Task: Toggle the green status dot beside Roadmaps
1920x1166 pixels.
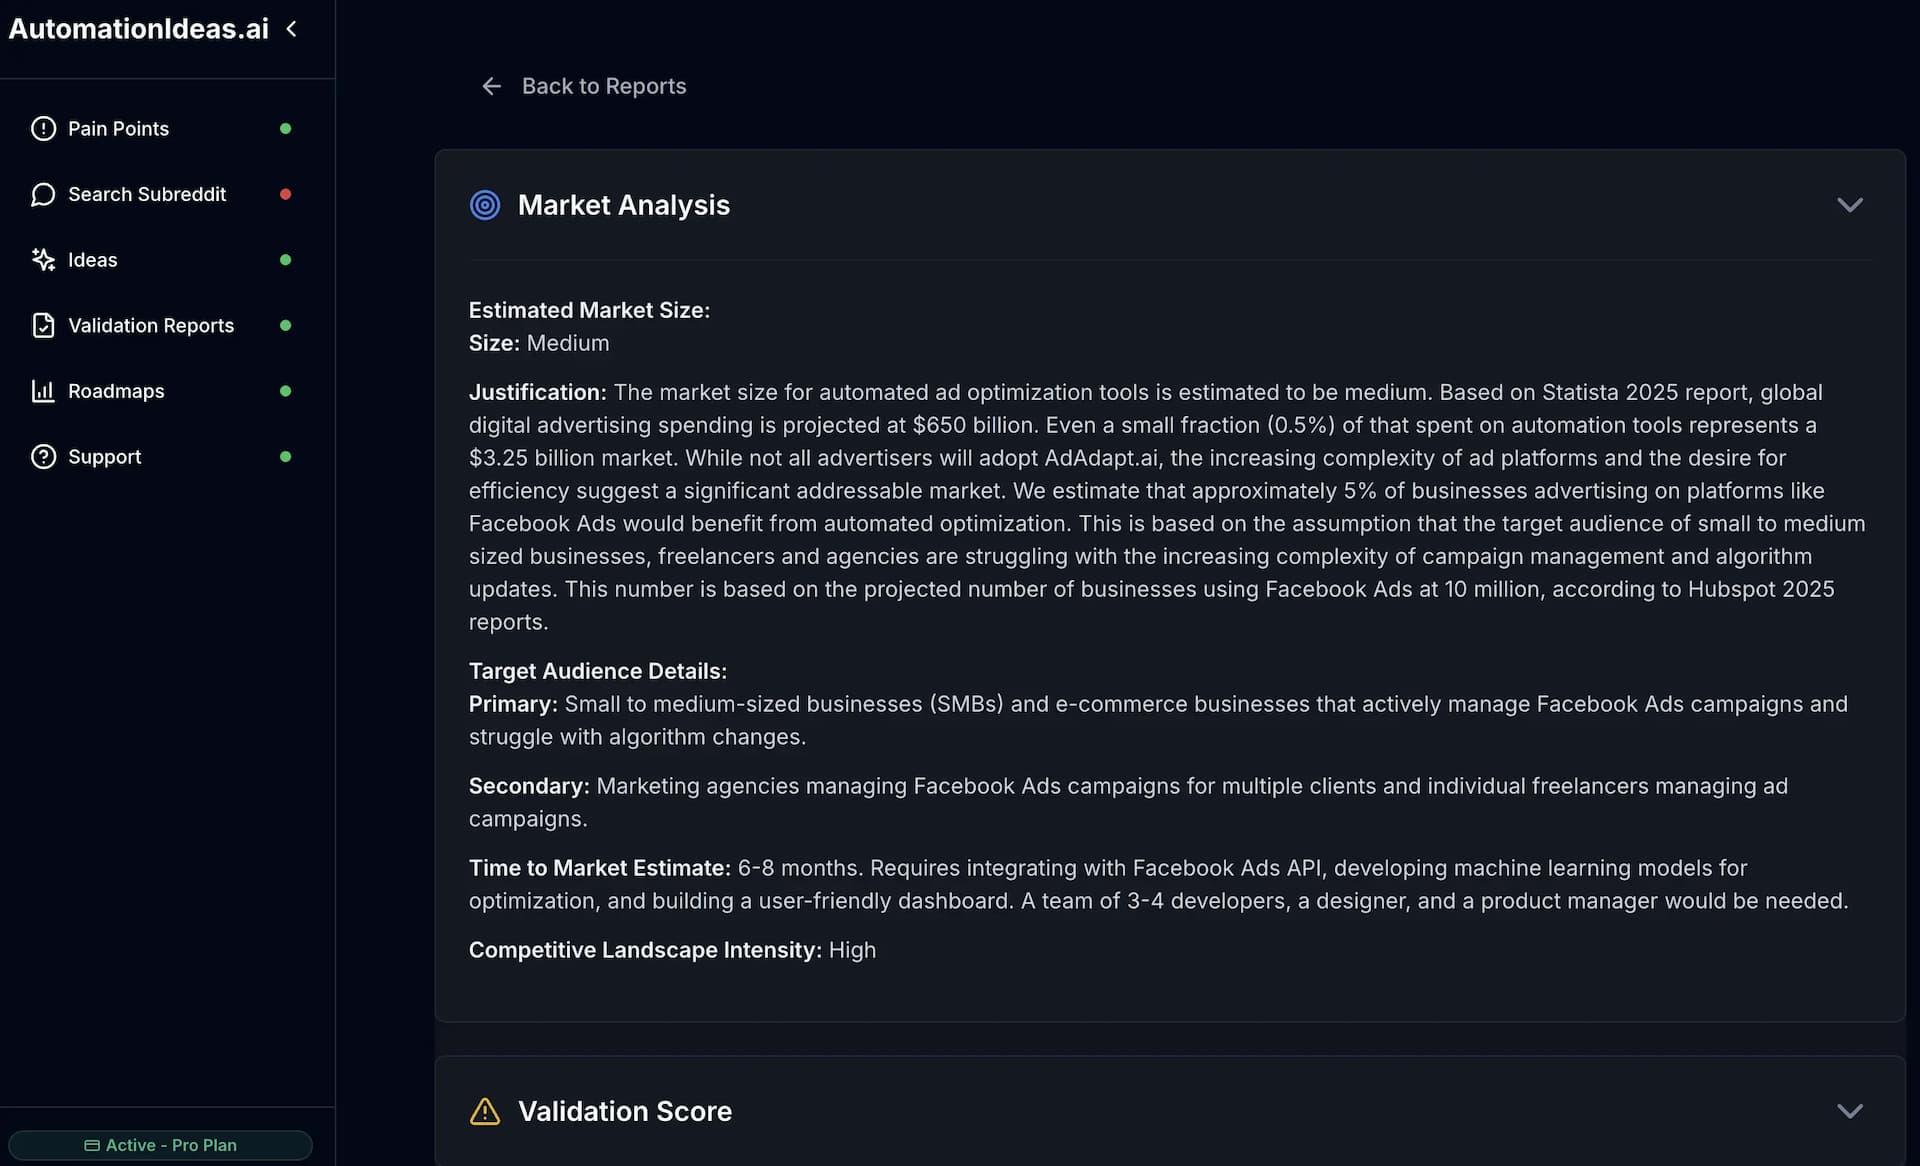Action: coord(286,390)
